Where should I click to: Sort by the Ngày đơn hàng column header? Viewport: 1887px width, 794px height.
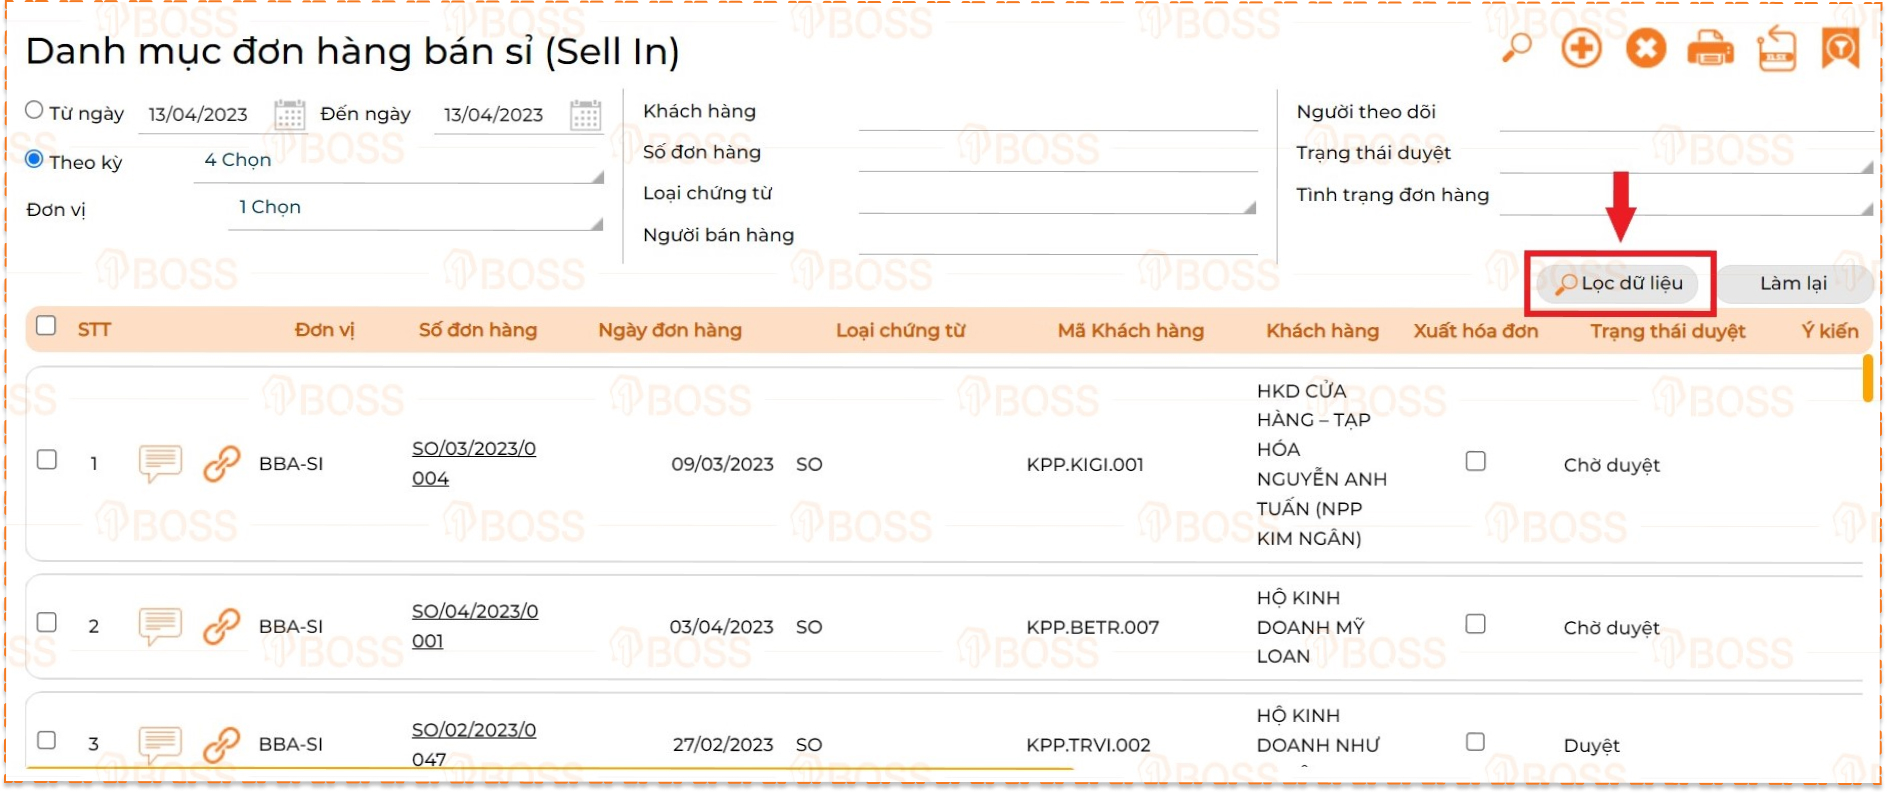click(x=670, y=330)
